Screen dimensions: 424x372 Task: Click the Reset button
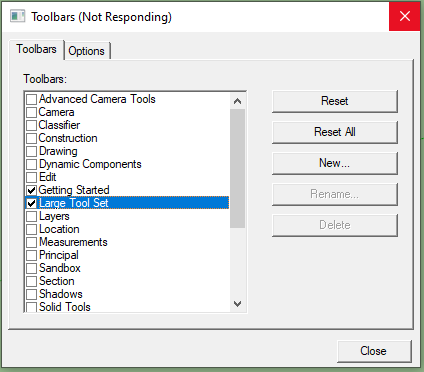pyautogui.click(x=335, y=101)
